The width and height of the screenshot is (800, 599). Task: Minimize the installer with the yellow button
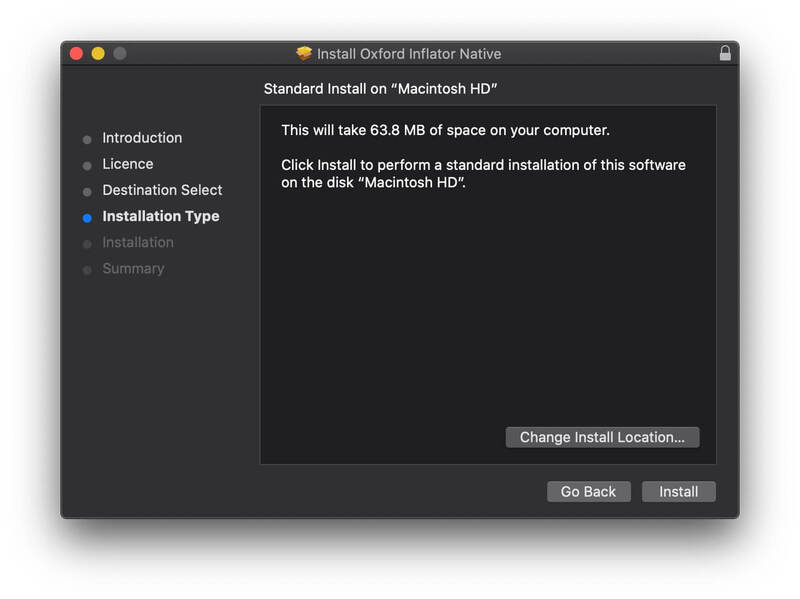tap(98, 54)
